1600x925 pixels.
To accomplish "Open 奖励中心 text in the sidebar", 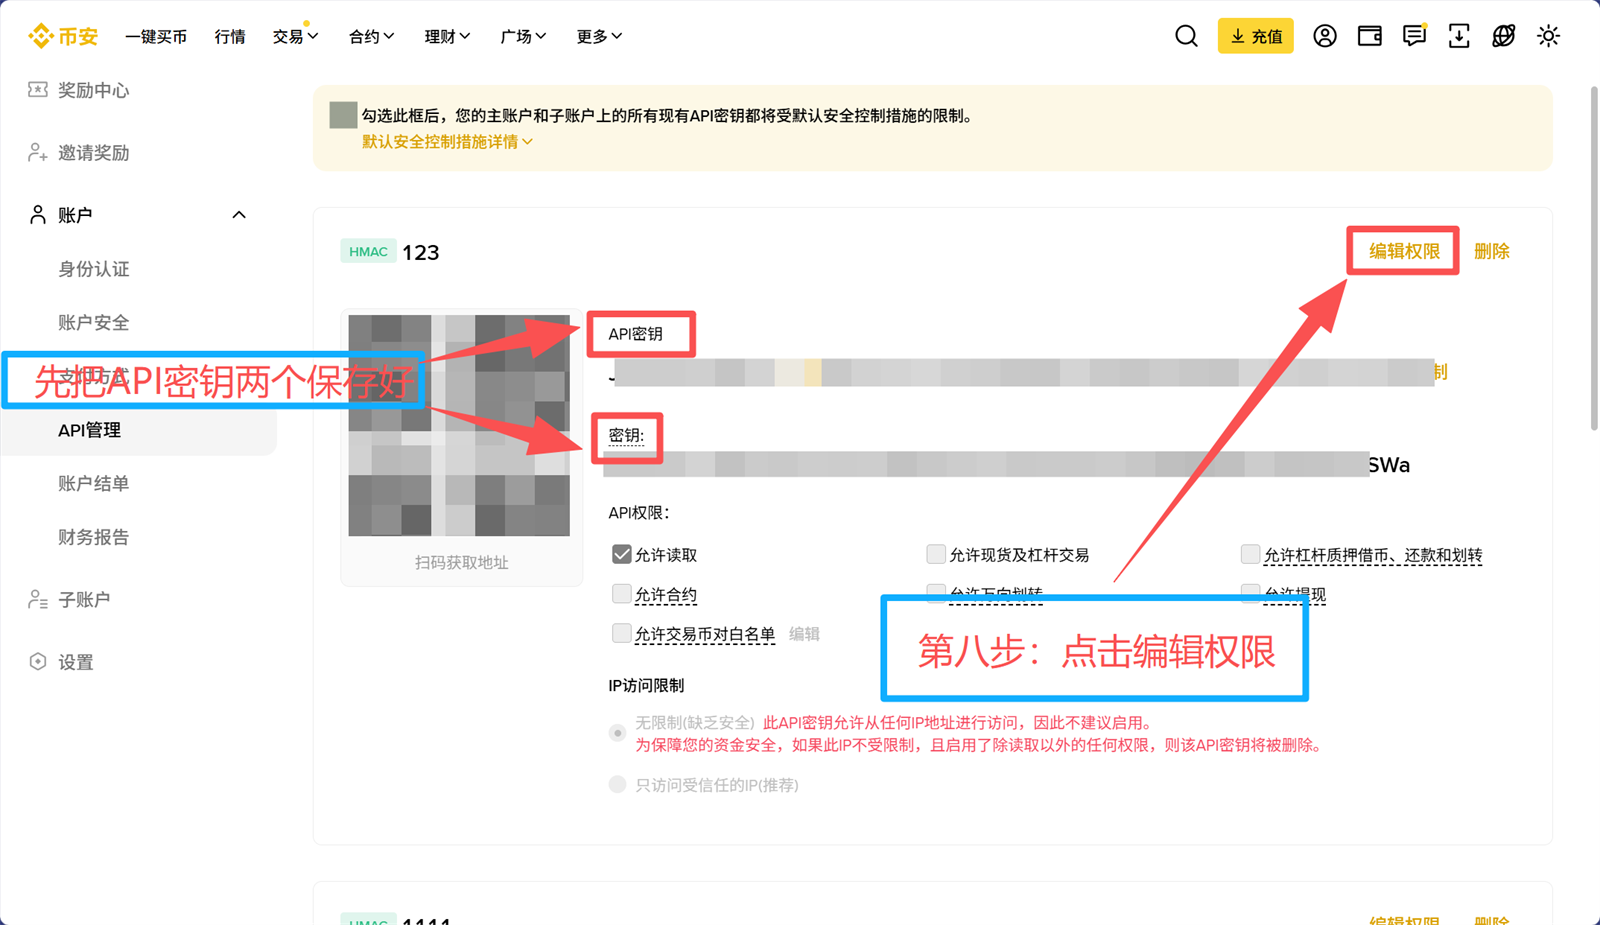I will (94, 90).
